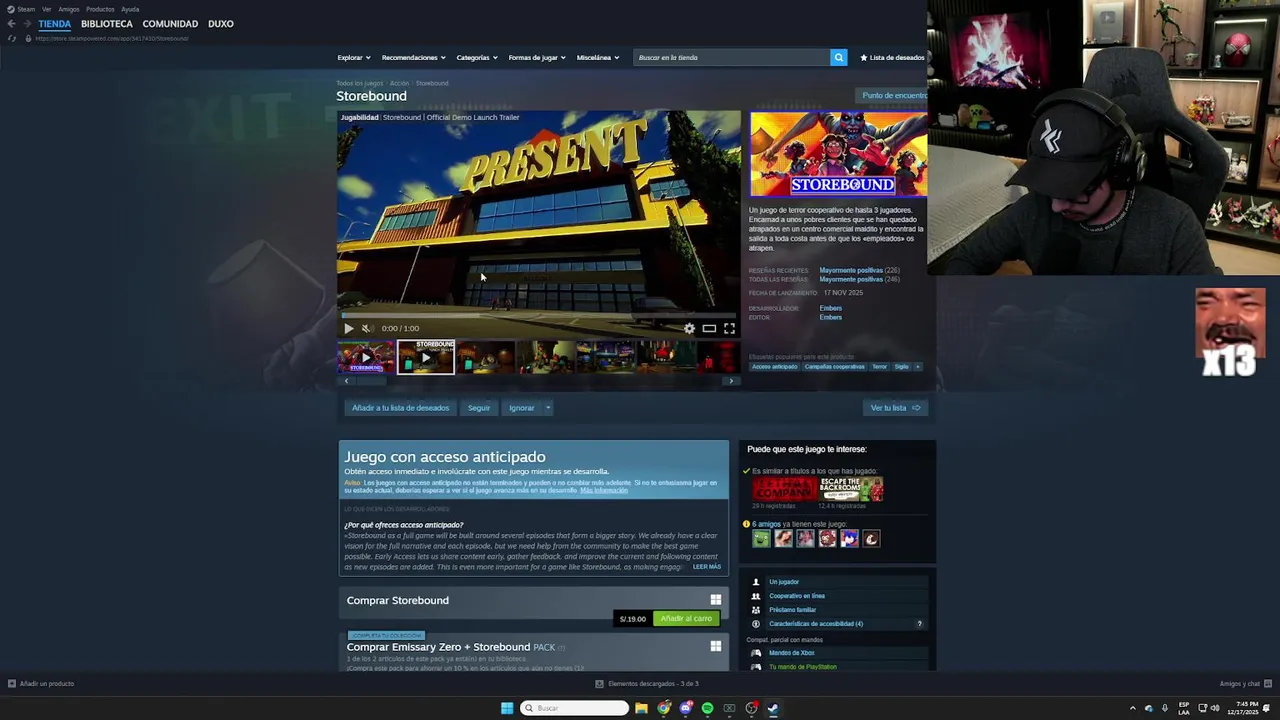The width and height of the screenshot is (1280, 720).
Task: Click the 'Préstamo familiar' feature link
Action: coord(793,610)
